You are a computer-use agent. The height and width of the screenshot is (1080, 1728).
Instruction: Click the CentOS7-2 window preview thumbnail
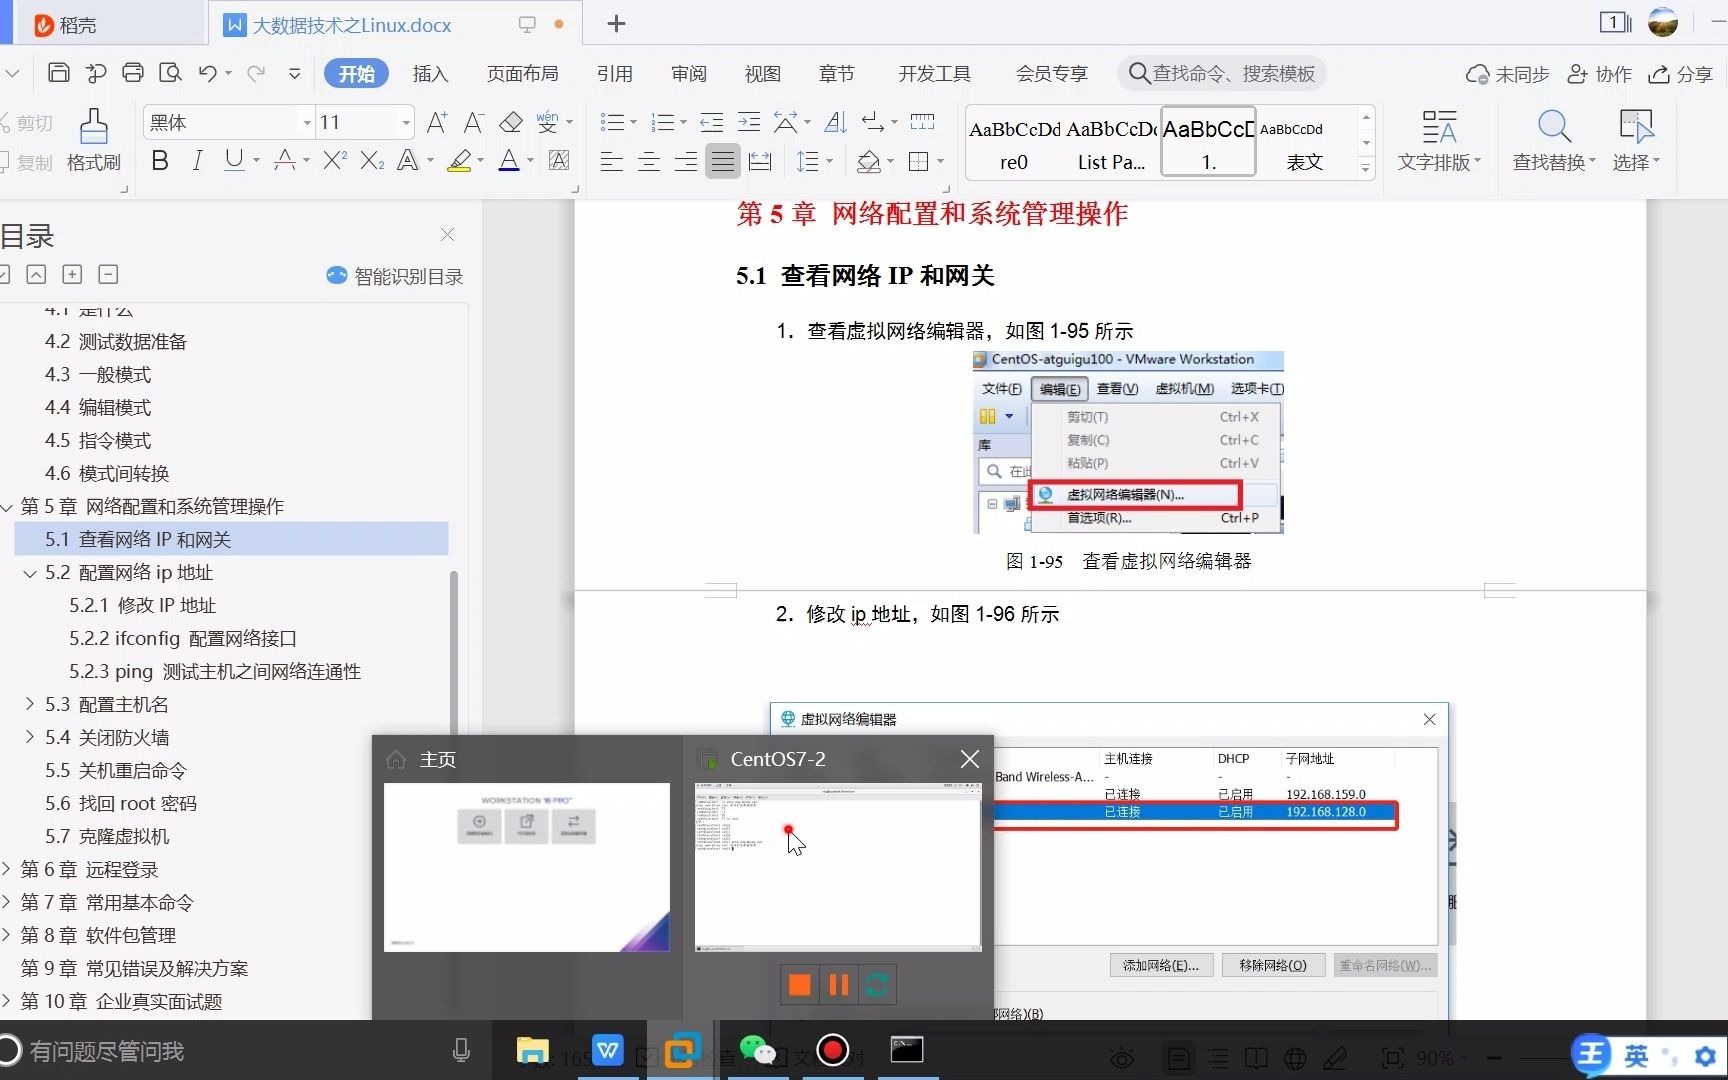[x=838, y=866]
